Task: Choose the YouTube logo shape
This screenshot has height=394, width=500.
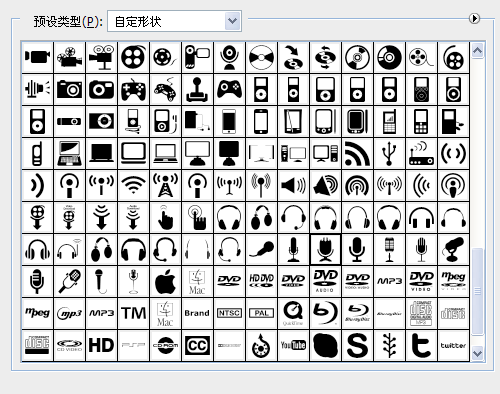Action: 293,345
